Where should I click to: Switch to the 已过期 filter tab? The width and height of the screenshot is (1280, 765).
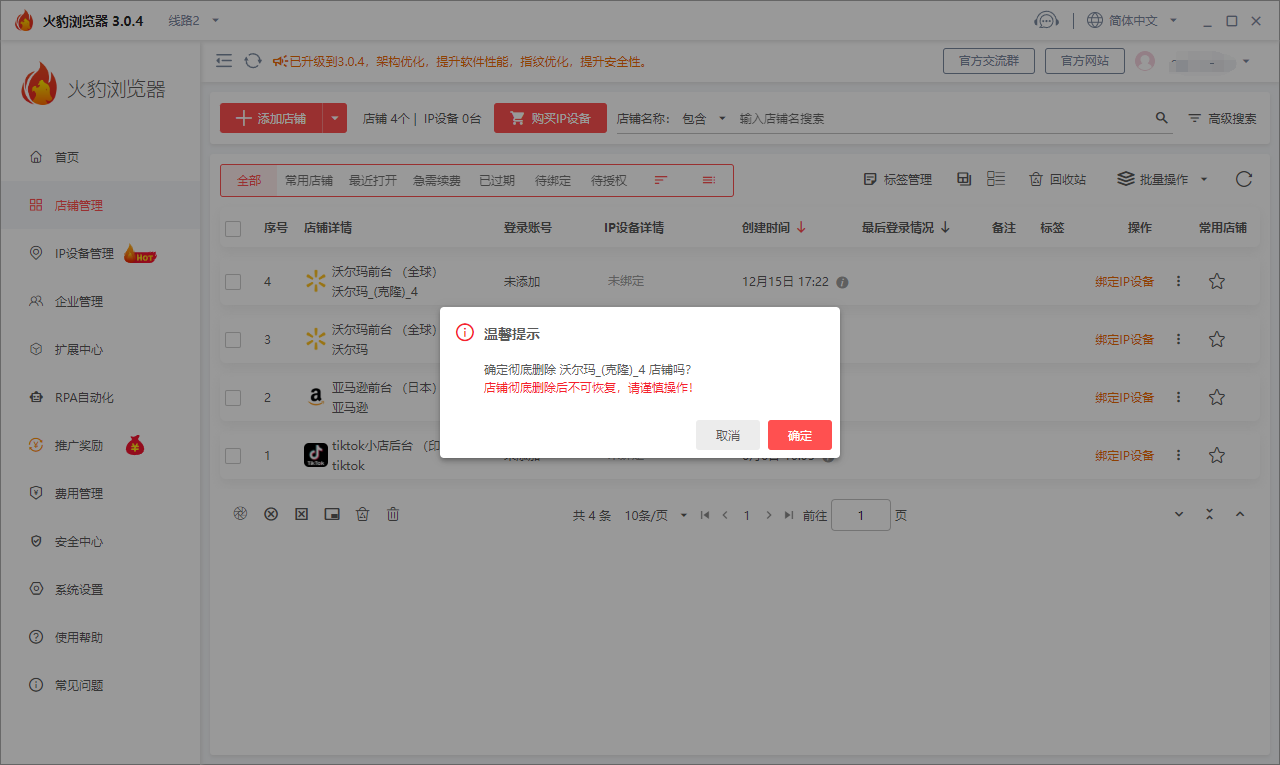(496, 181)
